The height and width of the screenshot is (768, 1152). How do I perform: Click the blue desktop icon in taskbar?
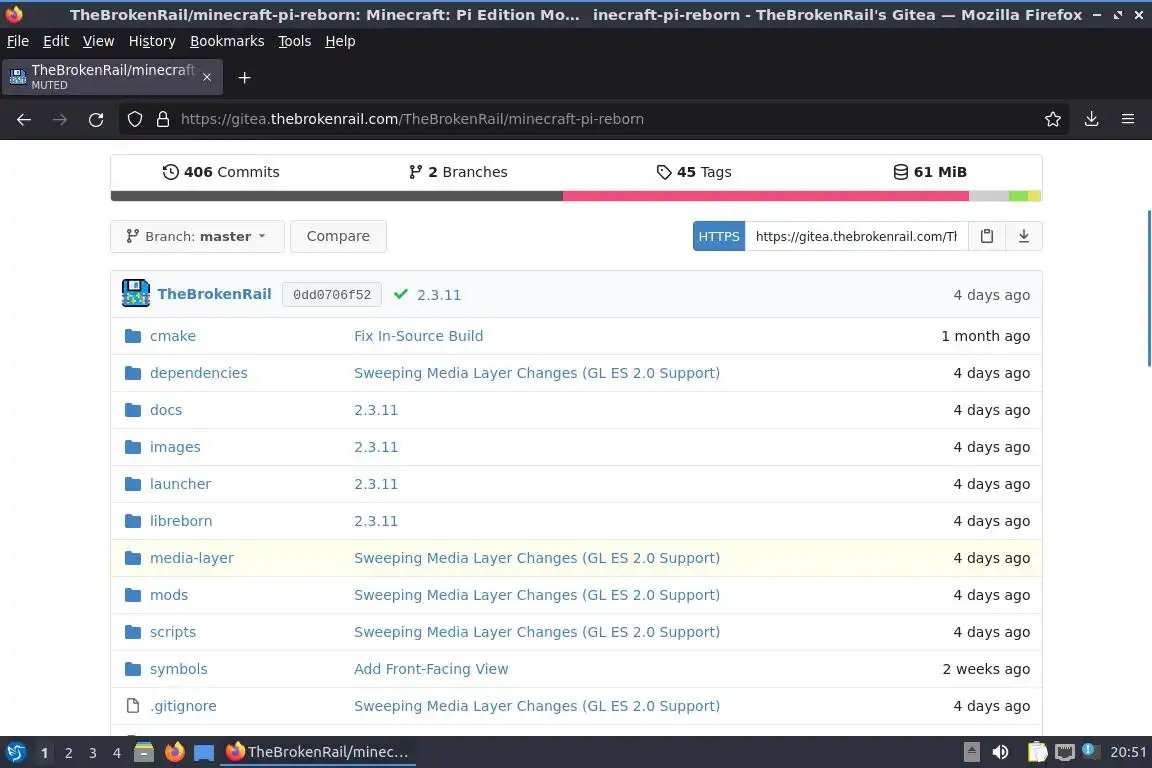click(x=204, y=753)
